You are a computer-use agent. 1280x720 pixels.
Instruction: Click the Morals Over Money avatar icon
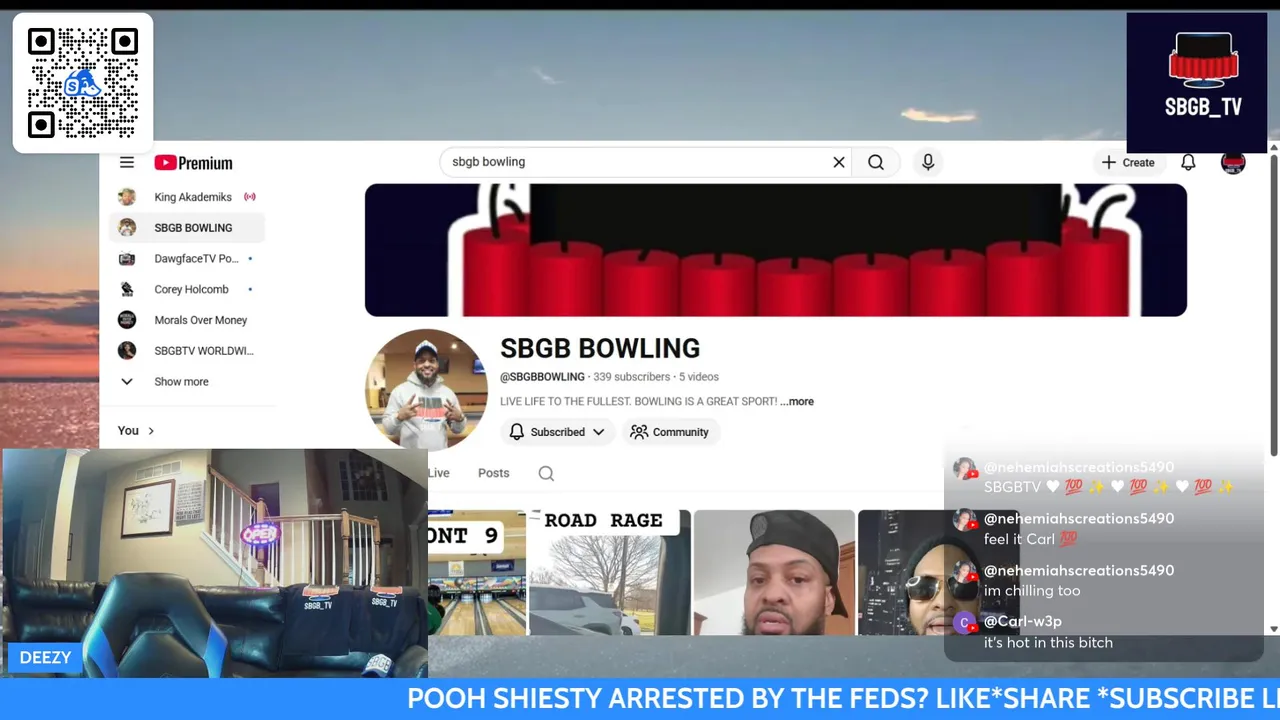127,320
